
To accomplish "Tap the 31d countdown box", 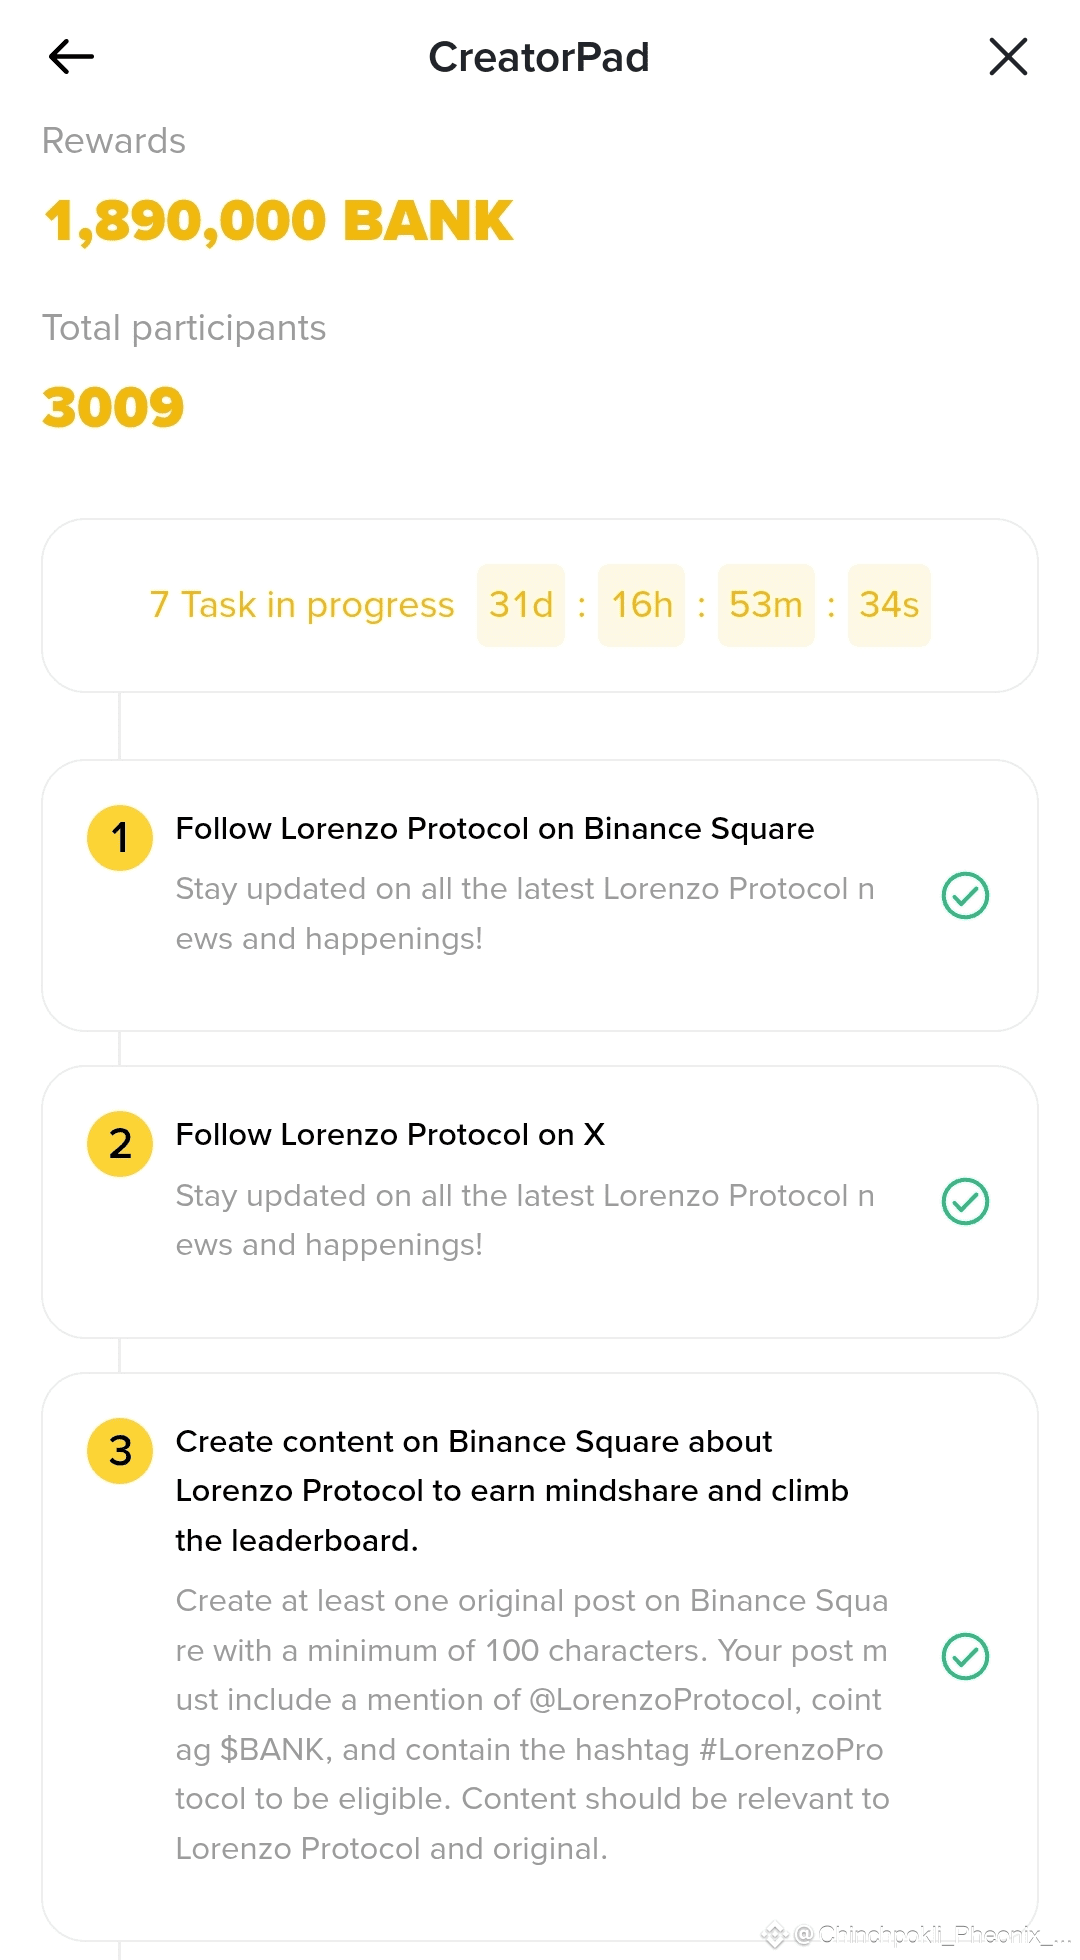I will (521, 605).
